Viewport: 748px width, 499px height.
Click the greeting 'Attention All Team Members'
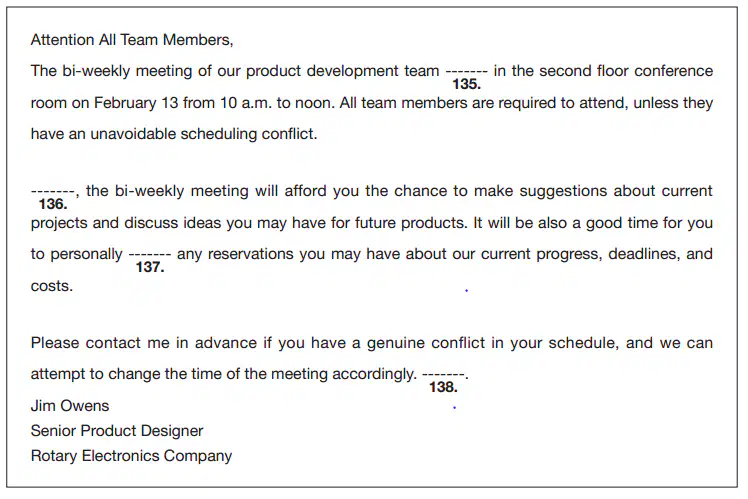pyautogui.click(x=132, y=40)
